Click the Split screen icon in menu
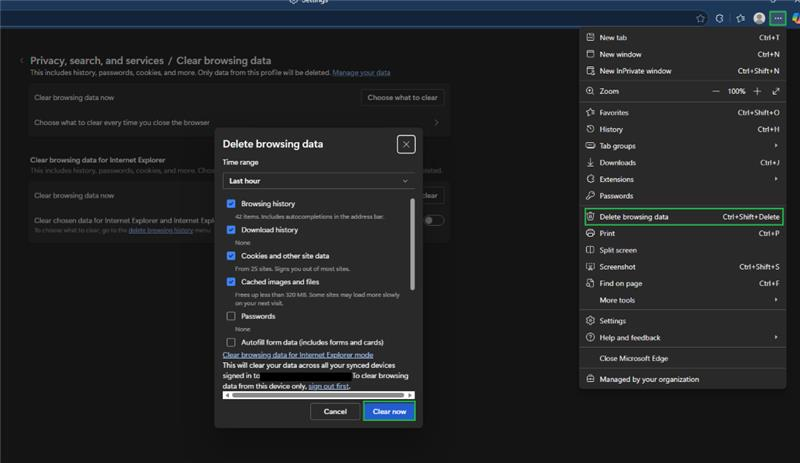800x463 pixels. point(590,250)
